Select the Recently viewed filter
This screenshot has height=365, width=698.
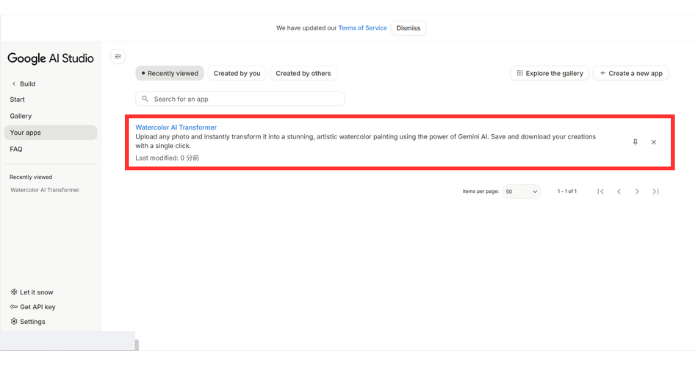pos(170,73)
